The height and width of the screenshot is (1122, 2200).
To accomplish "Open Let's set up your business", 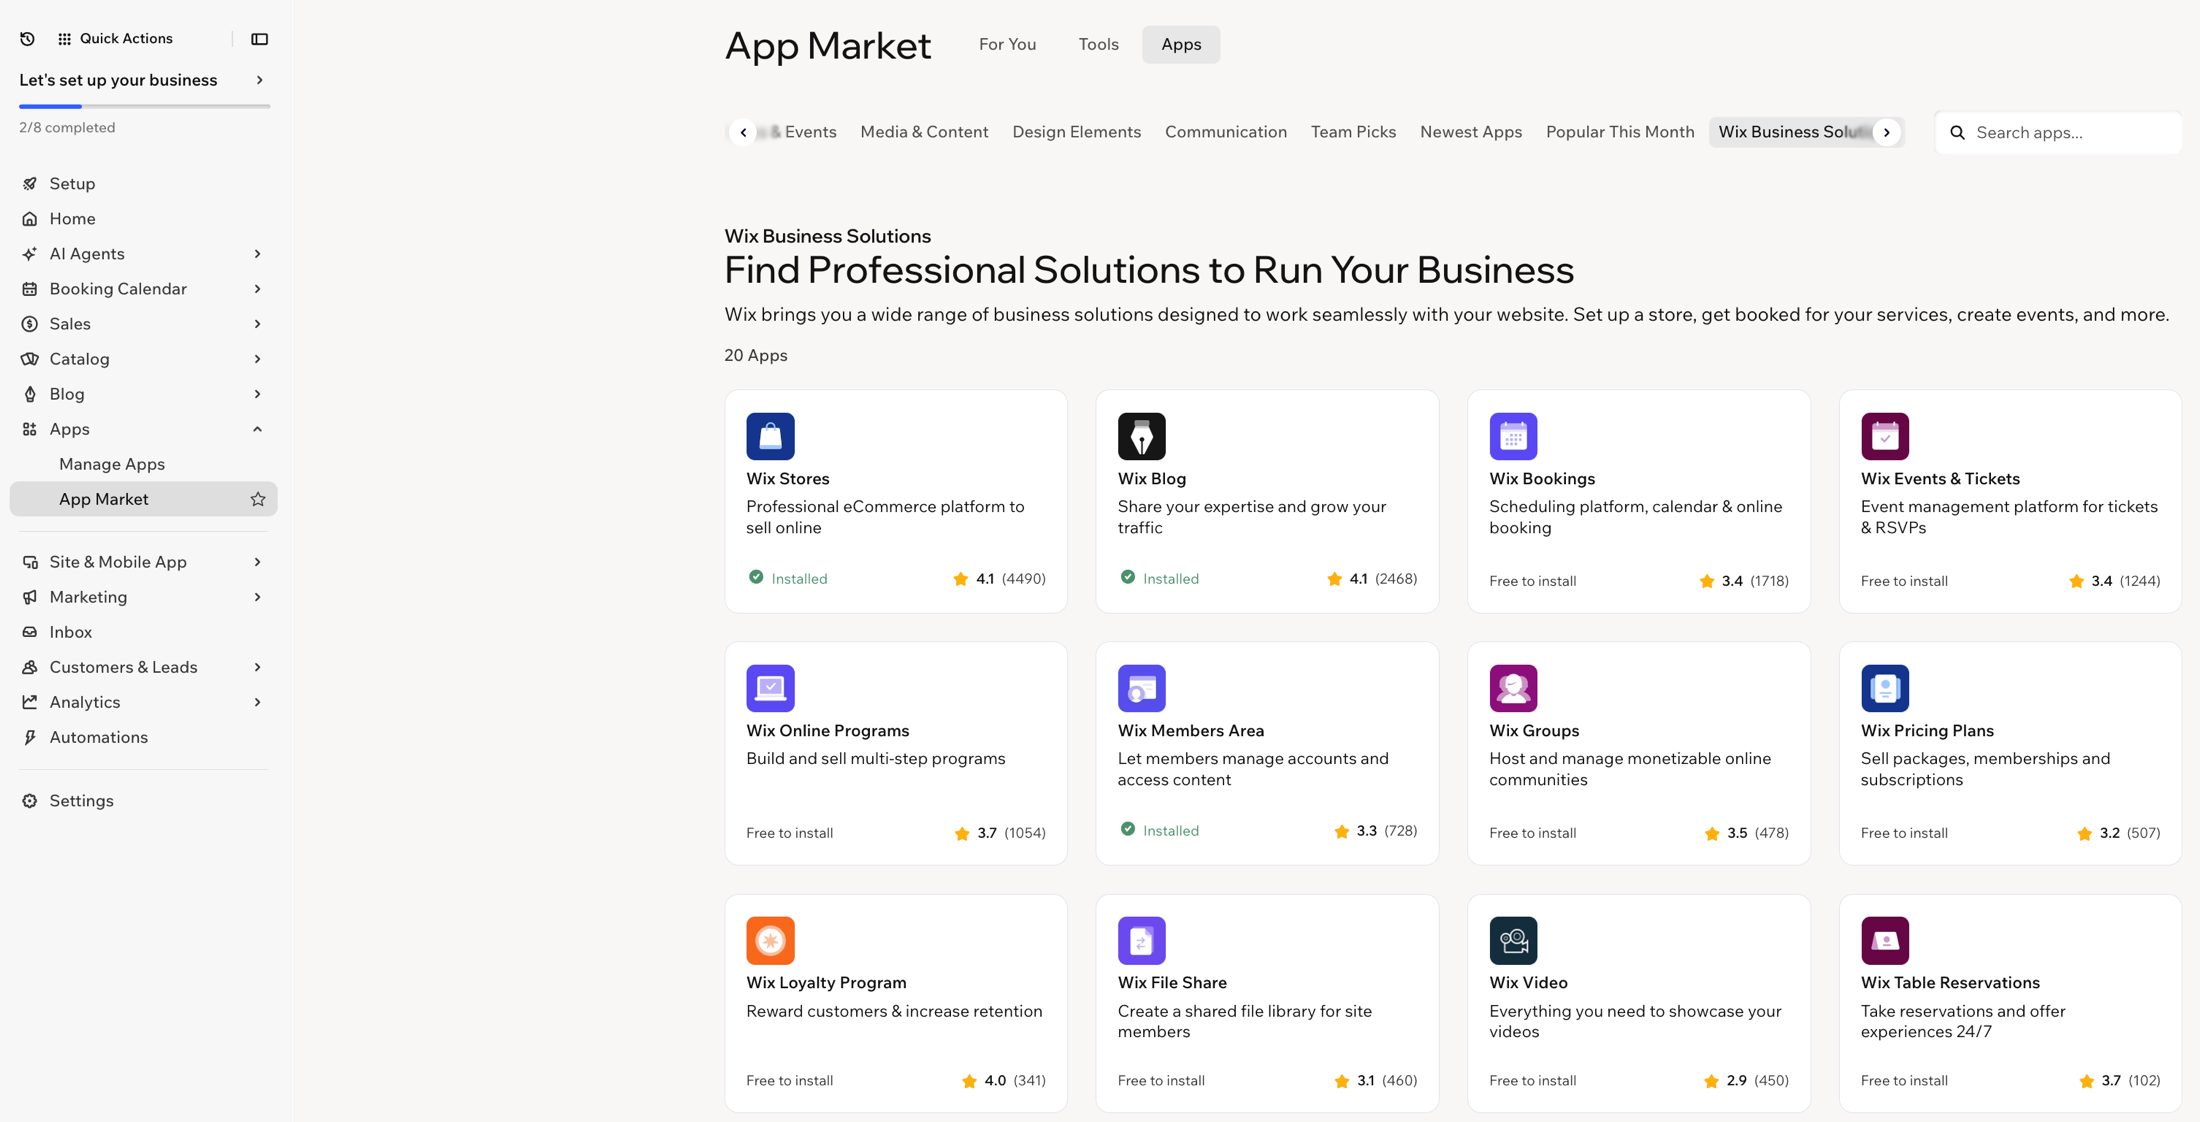I will tap(143, 80).
